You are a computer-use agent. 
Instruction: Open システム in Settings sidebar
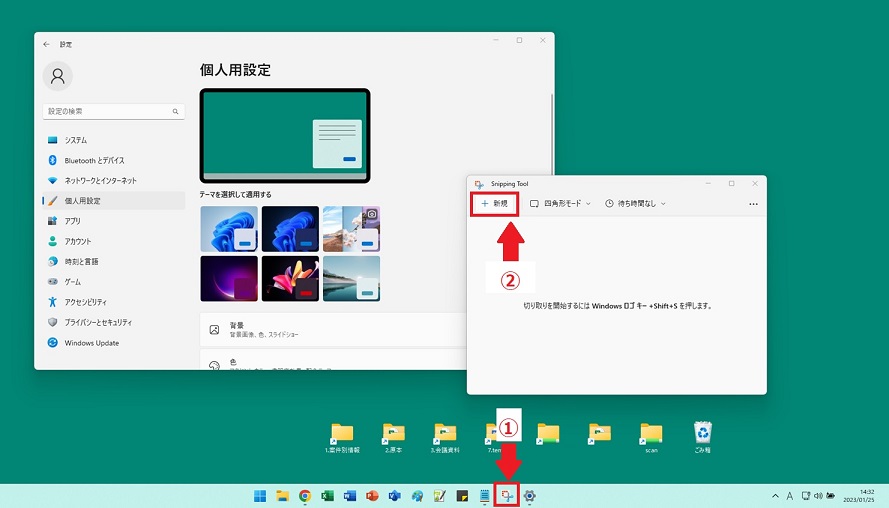[x=113, y=140]
